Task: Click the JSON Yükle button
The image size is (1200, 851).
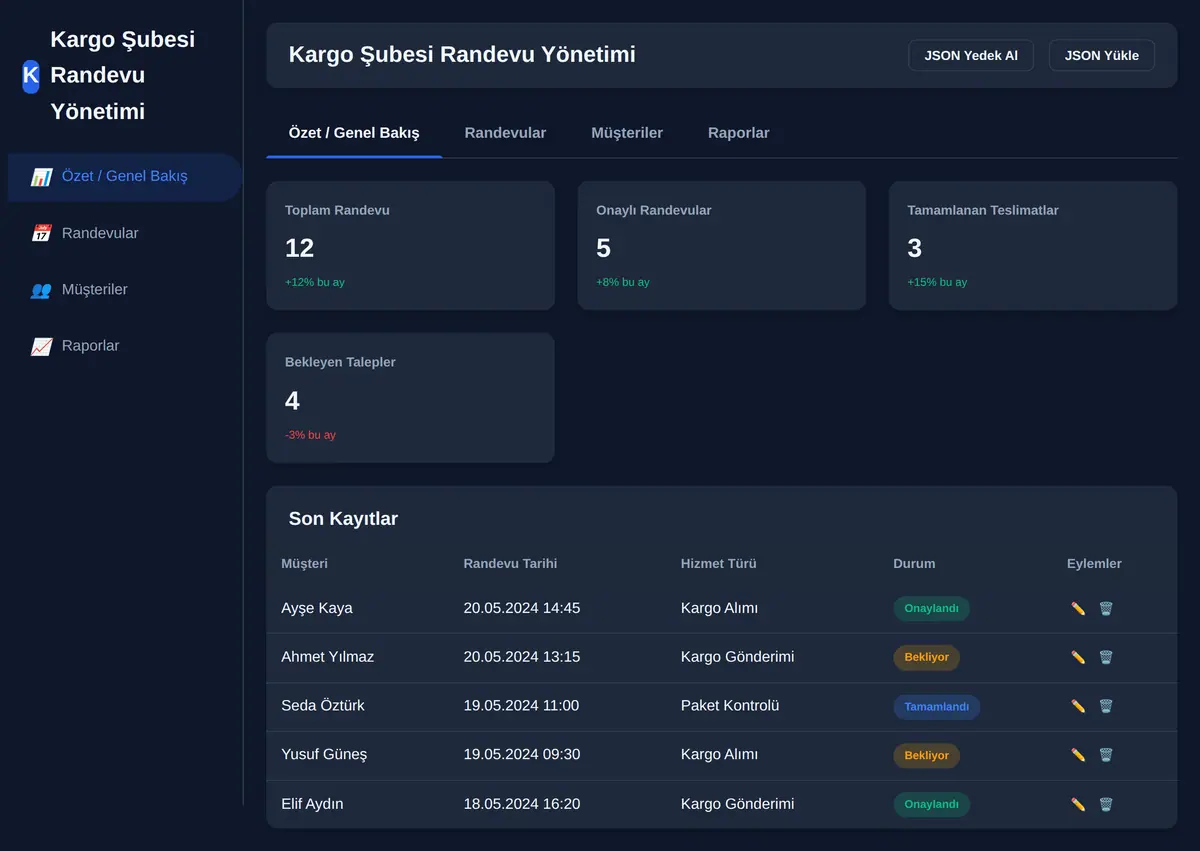Action: tap(1102, 56)
